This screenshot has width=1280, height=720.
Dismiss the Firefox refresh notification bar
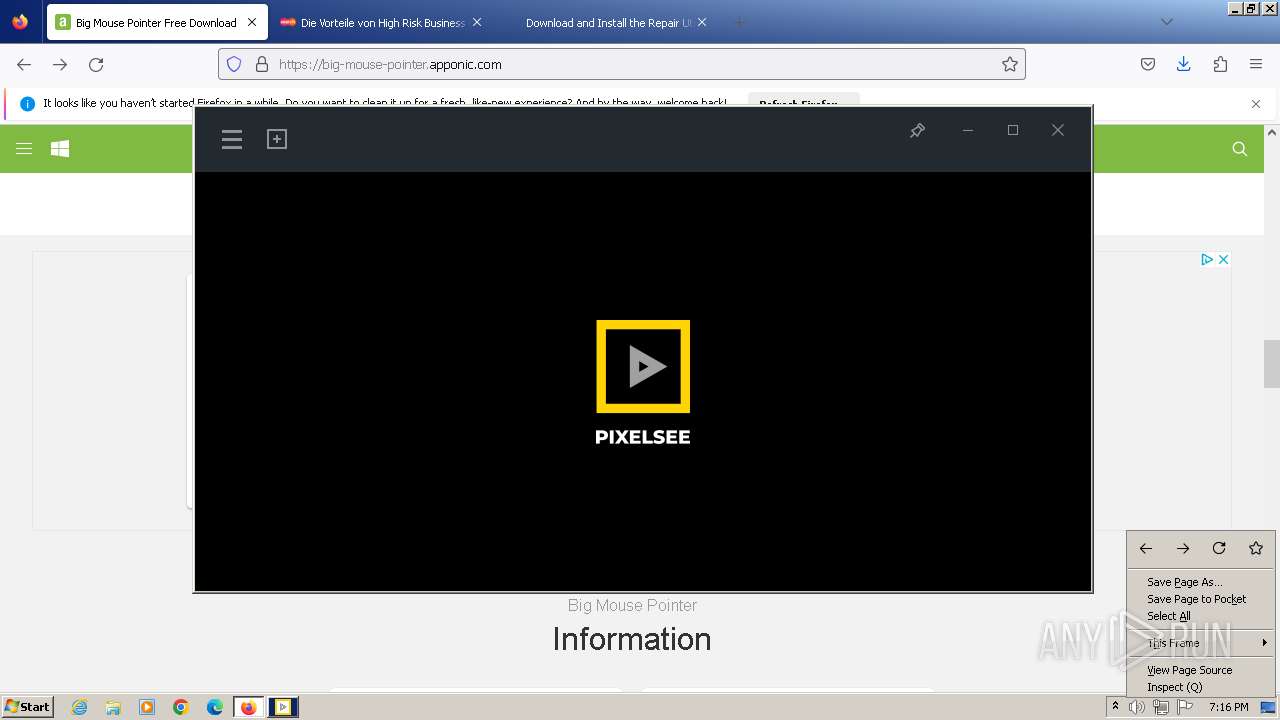coord(1256,104)
